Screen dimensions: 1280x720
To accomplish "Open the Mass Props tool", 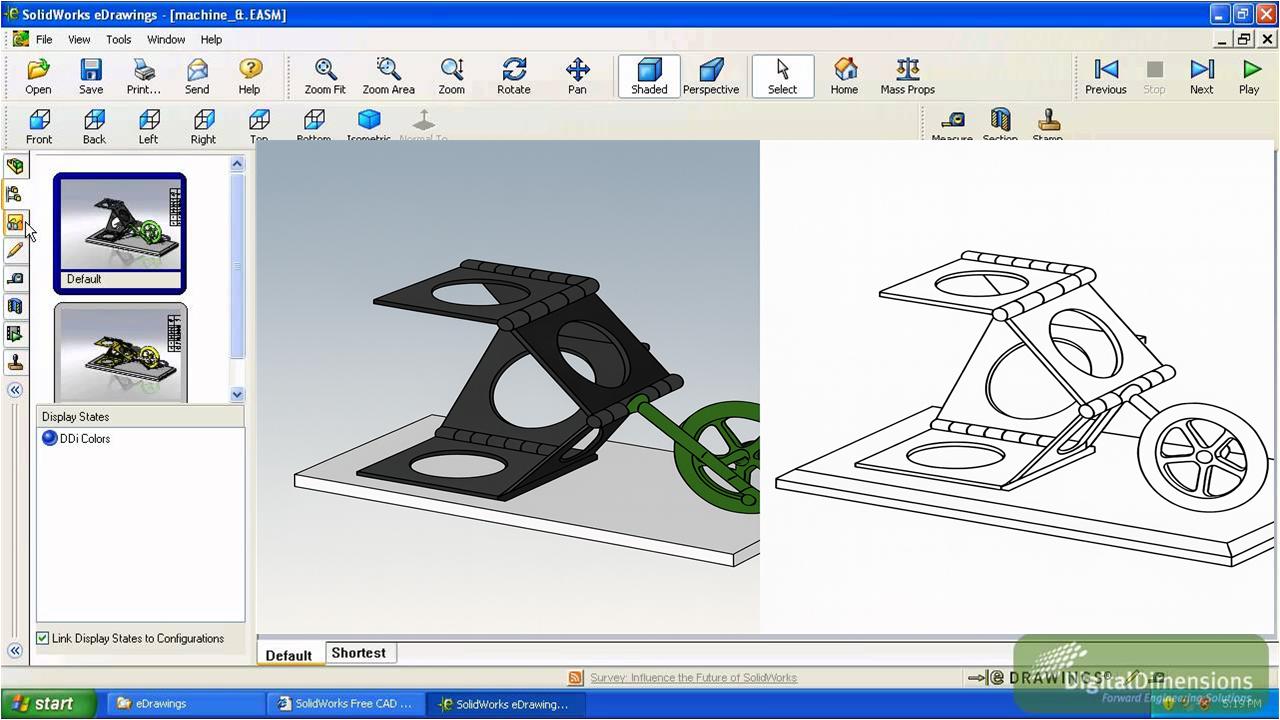I will coord(906,75).
